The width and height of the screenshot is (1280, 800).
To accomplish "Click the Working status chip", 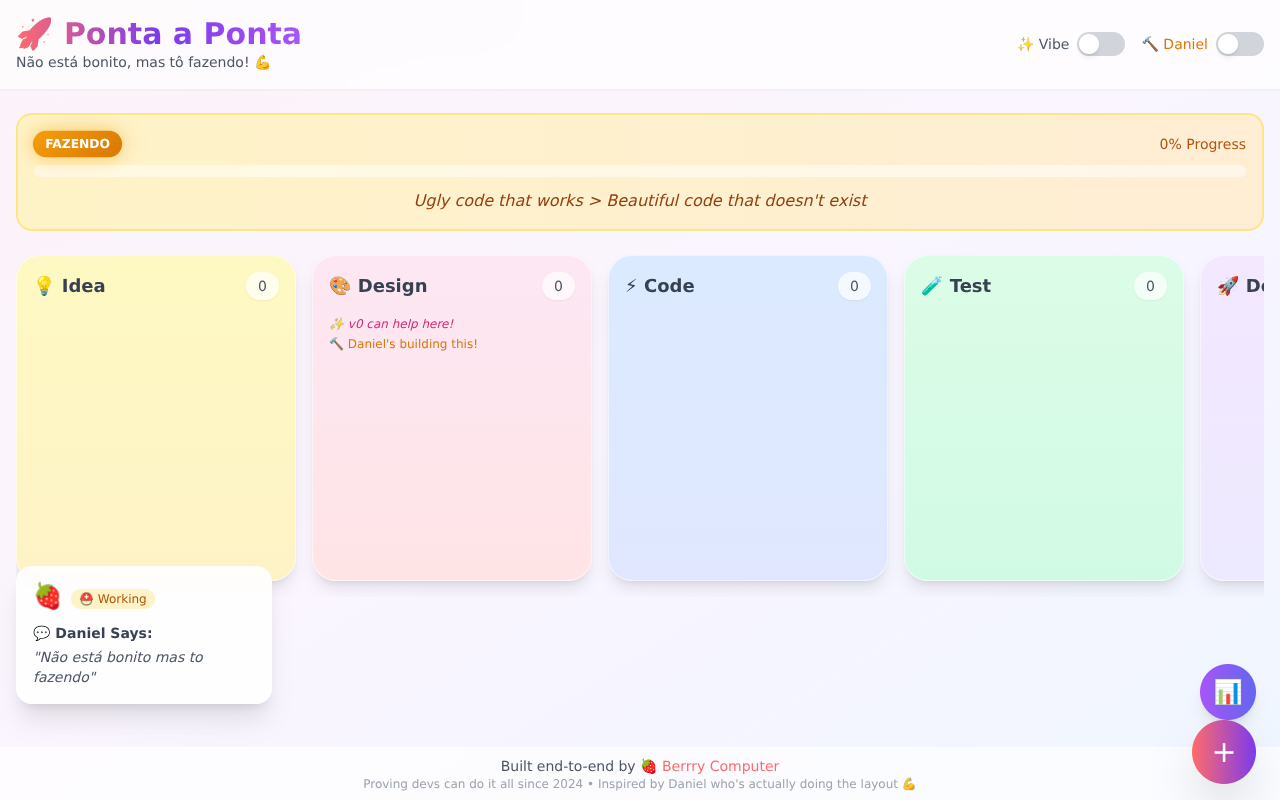I will pyautogui.click(x=113, y=599).
